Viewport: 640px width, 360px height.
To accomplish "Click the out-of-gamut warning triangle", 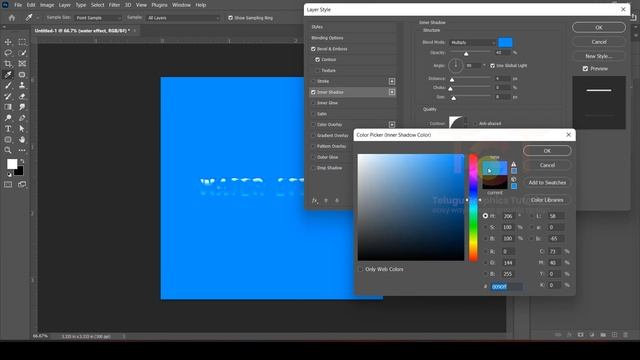I will point(513,164).
